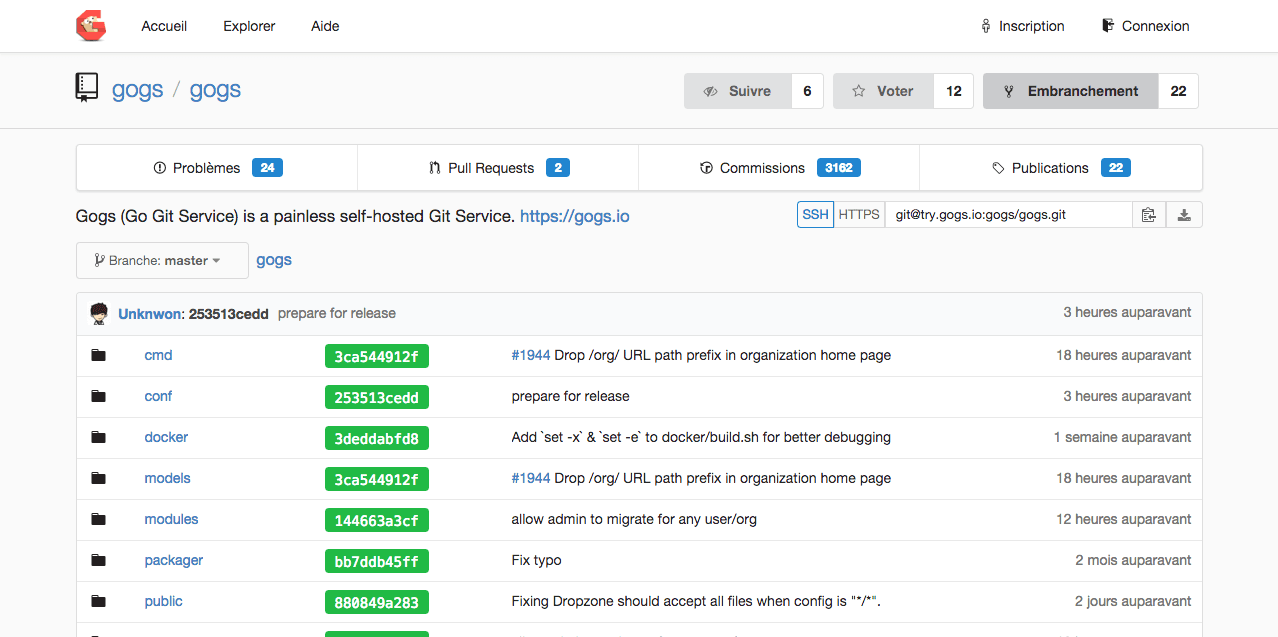The width and height of the screenshot is (1278, 637).
Task: Click the repository book icon beside gogs / gogs
Action: [x=87, y=88]
